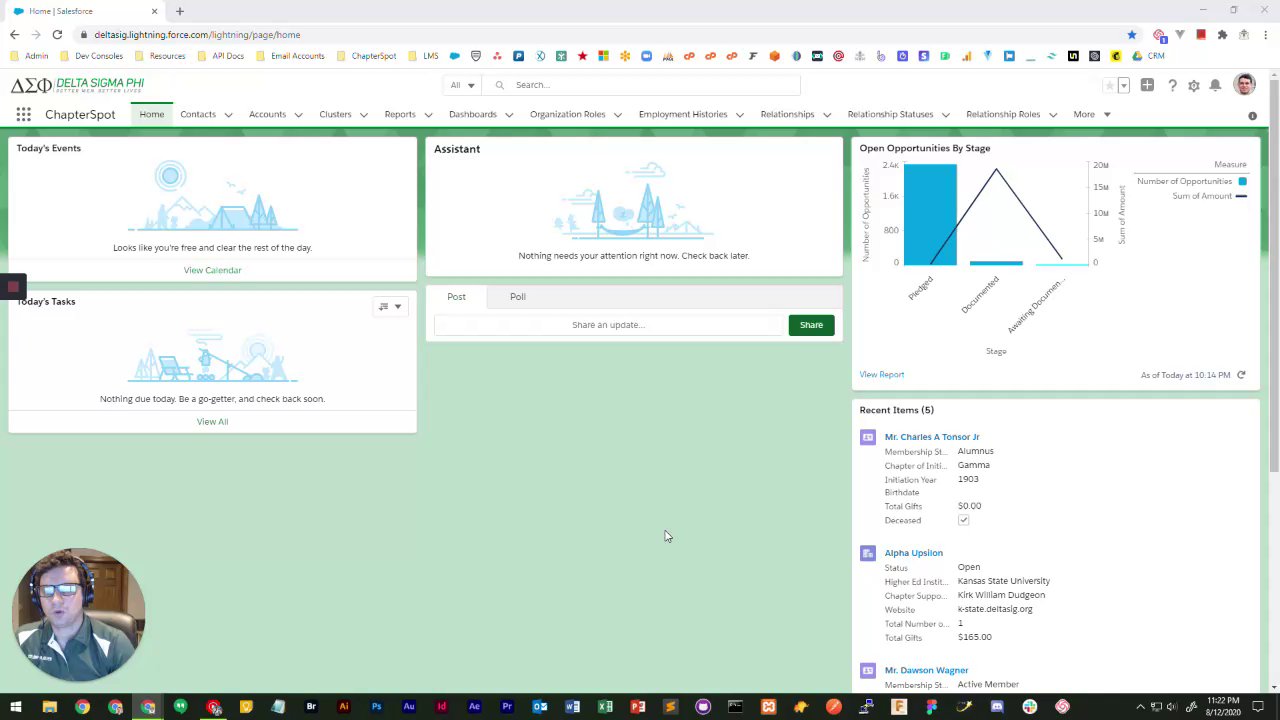Open a new Chrome tab
Viewport: 1280px width, 720px height.
[180, 11]
